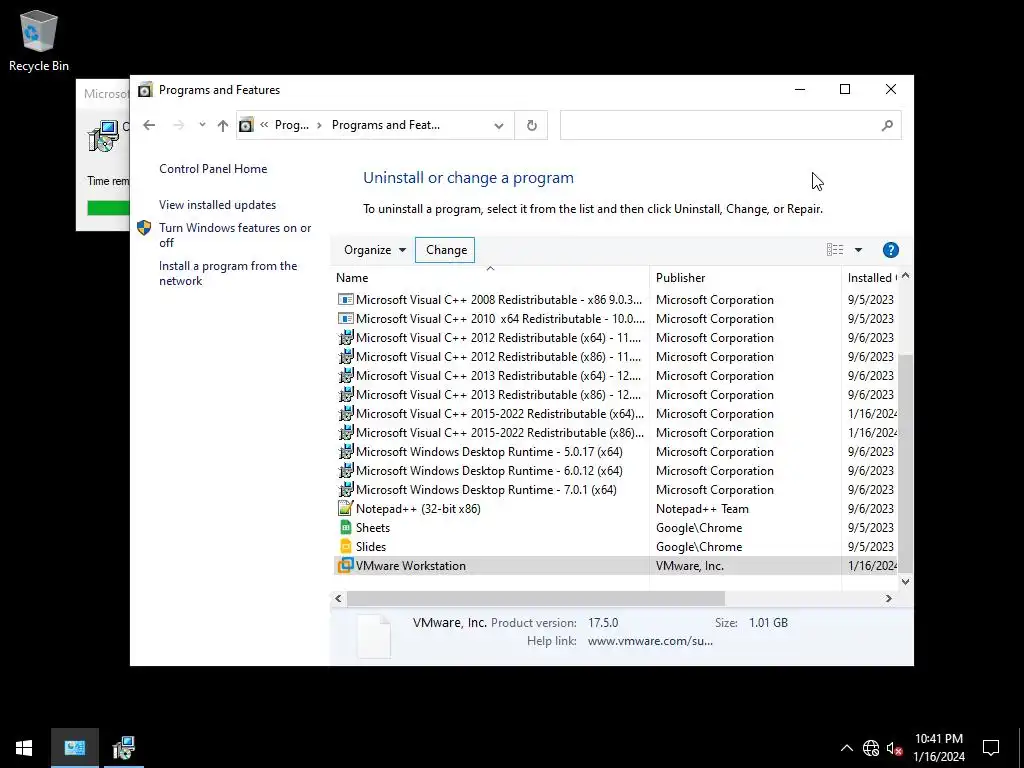Viewport: 1024px width, 768px height.
Task: Open Turn Windows features on or off
Action: point(235,235)
